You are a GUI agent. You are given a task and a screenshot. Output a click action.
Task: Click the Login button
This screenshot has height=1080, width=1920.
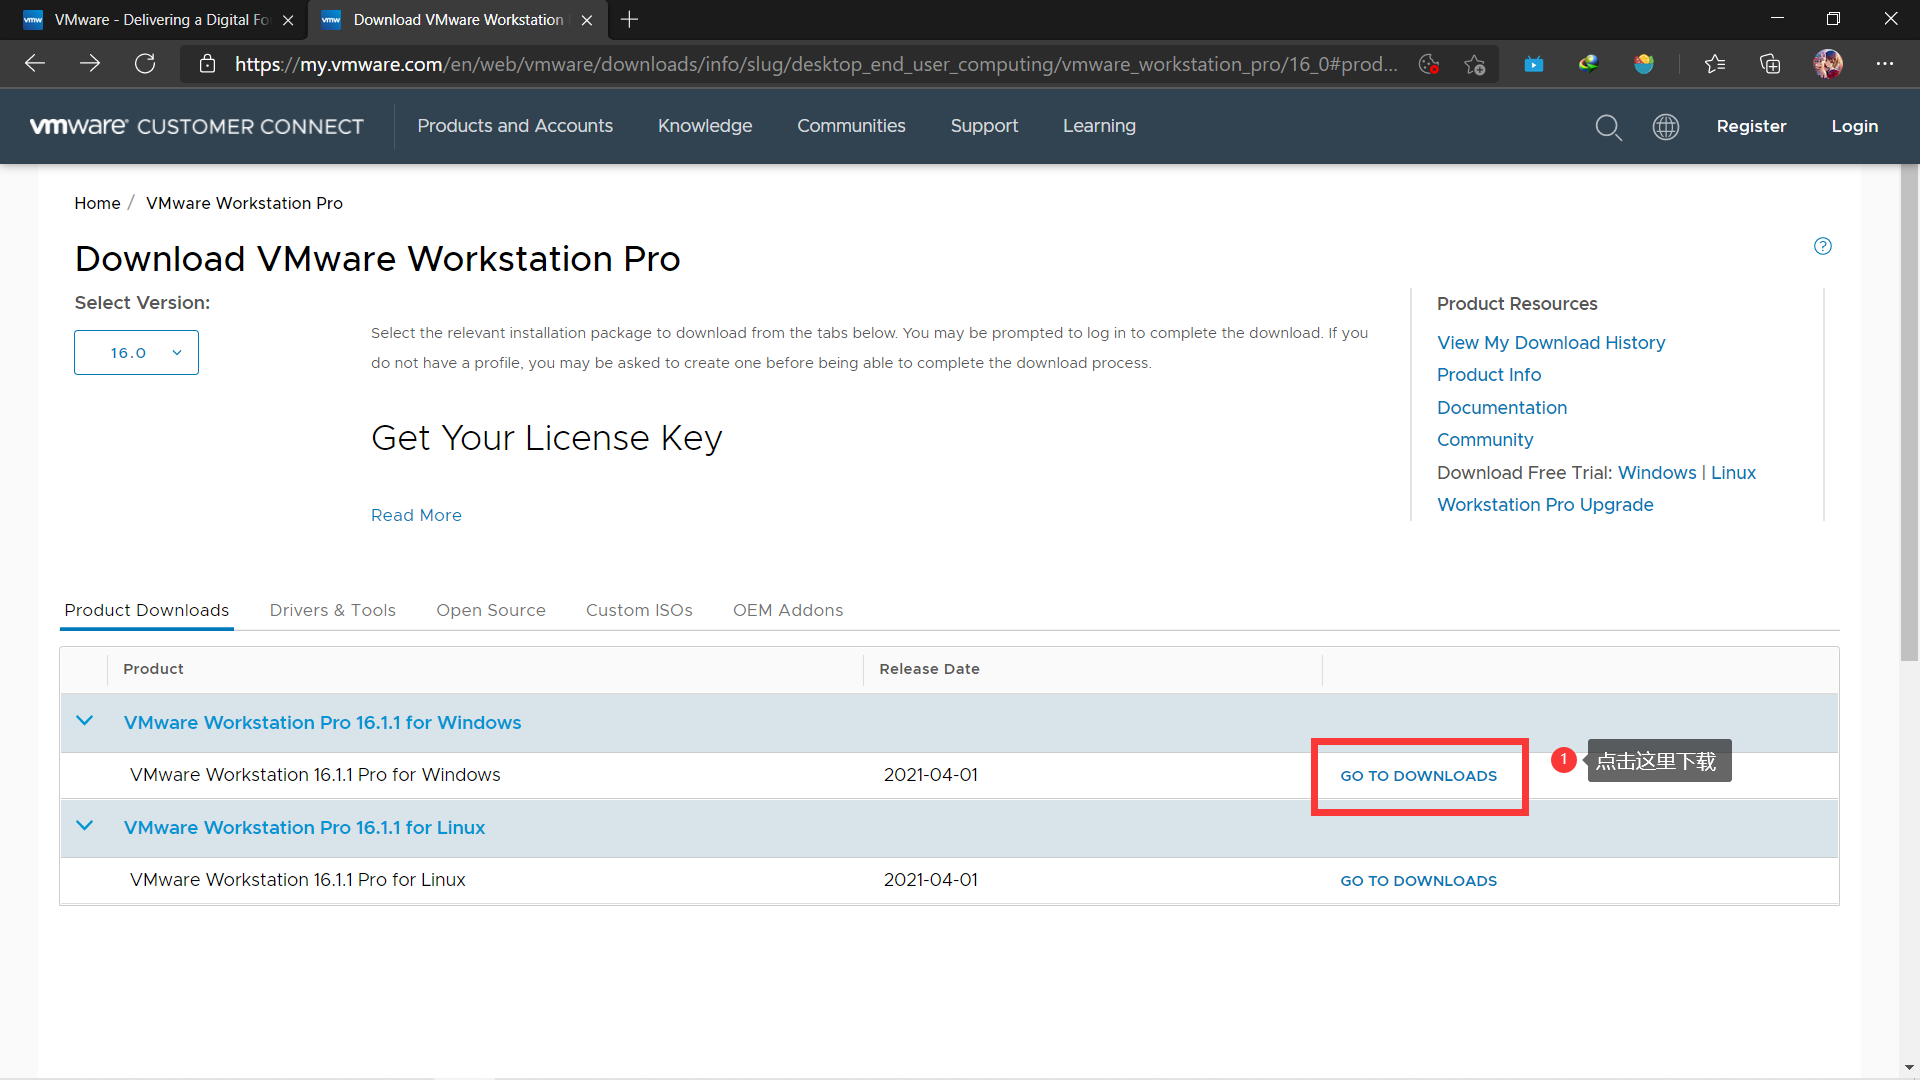pyautogui.click(x=1854, y=126)
